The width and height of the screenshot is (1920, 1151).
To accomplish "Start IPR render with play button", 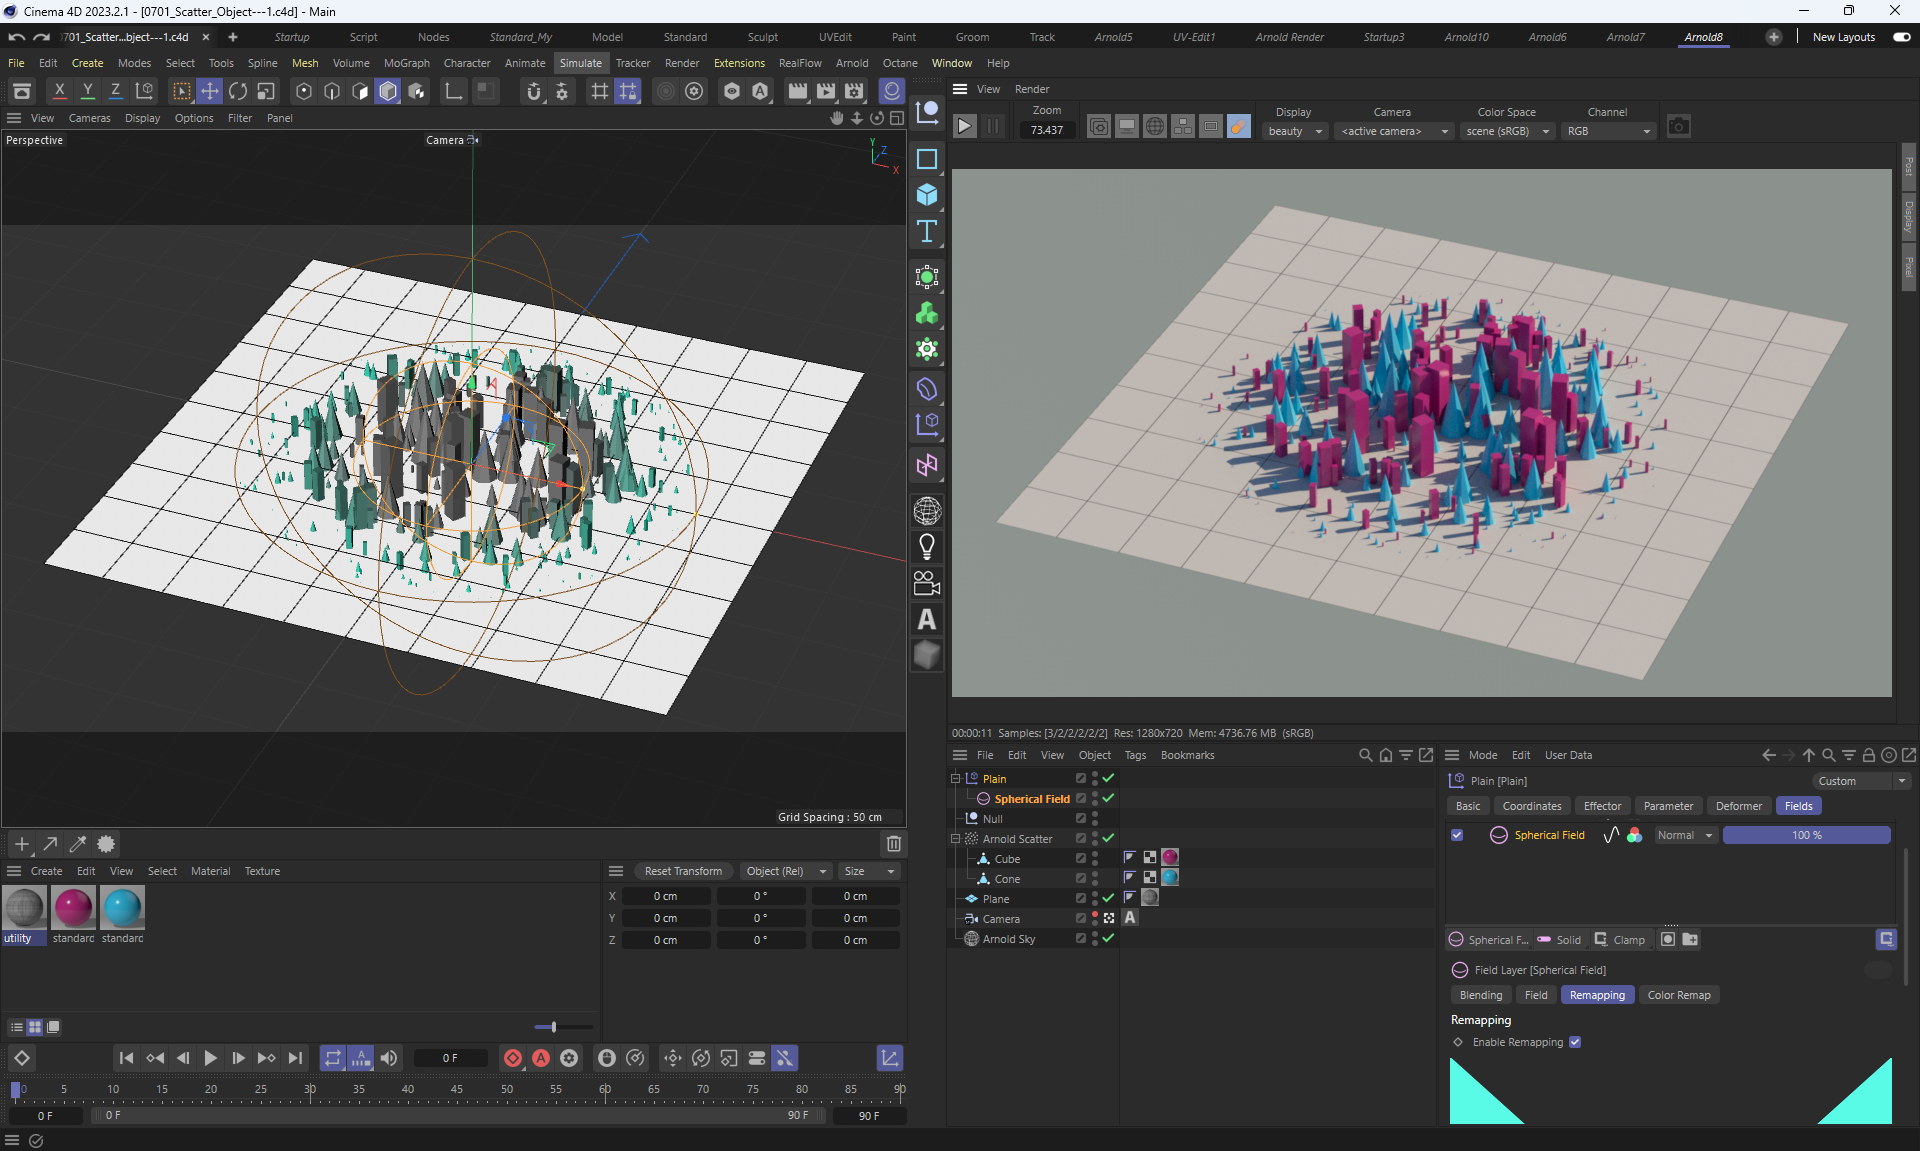I will 964,127.
